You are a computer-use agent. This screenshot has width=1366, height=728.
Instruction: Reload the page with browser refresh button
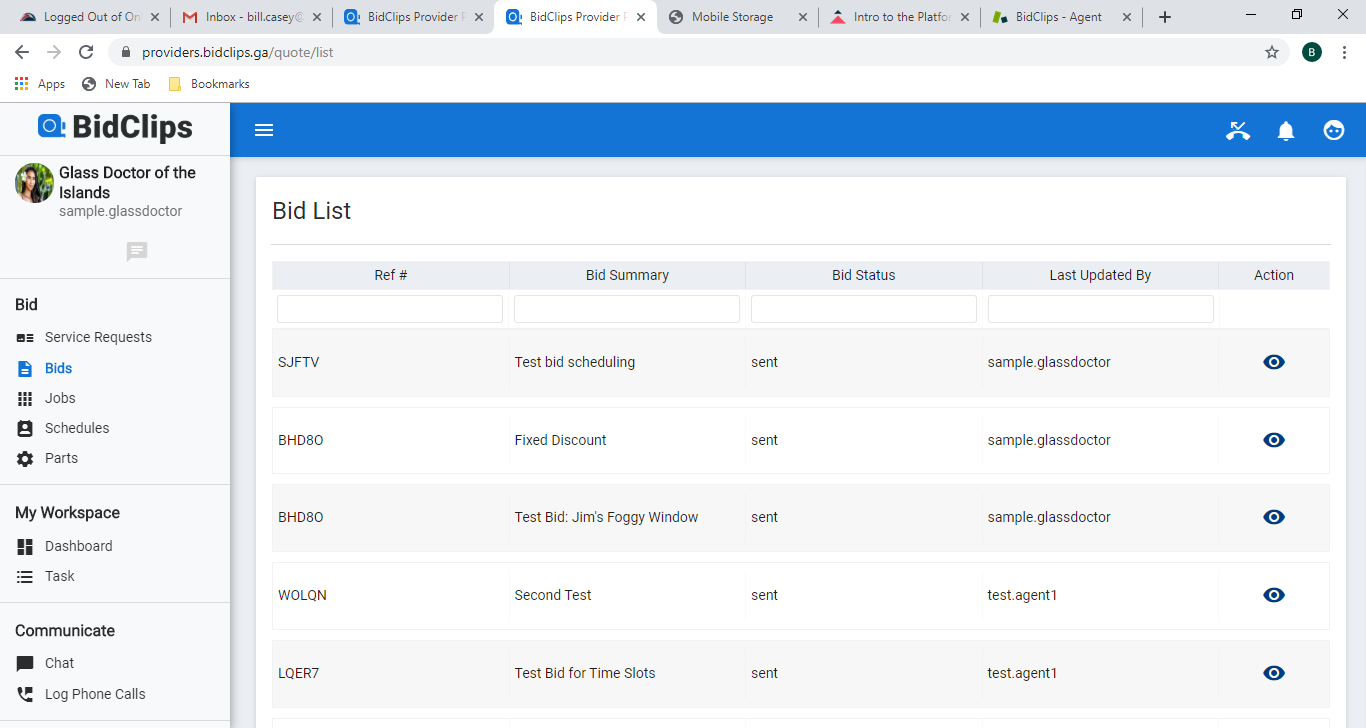coord(86,52)
